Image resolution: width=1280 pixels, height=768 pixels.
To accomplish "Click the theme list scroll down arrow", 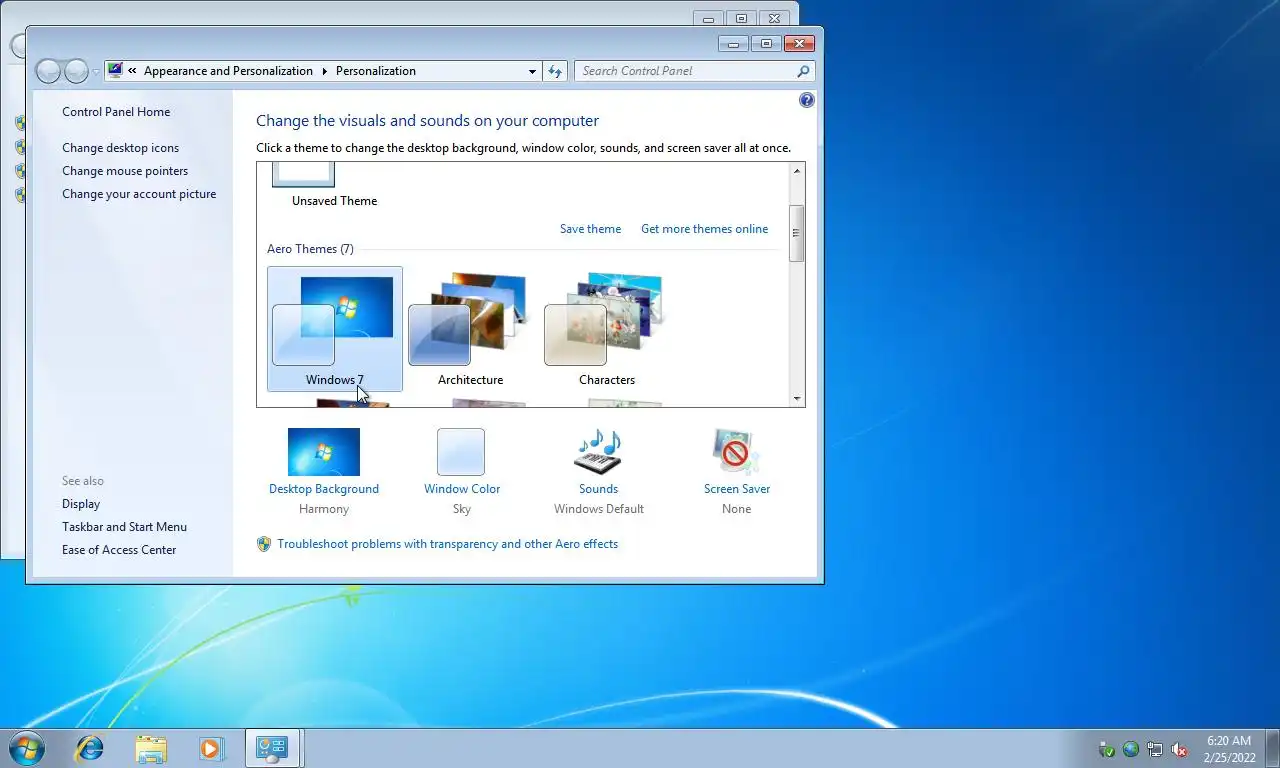I will coord(797,398).
